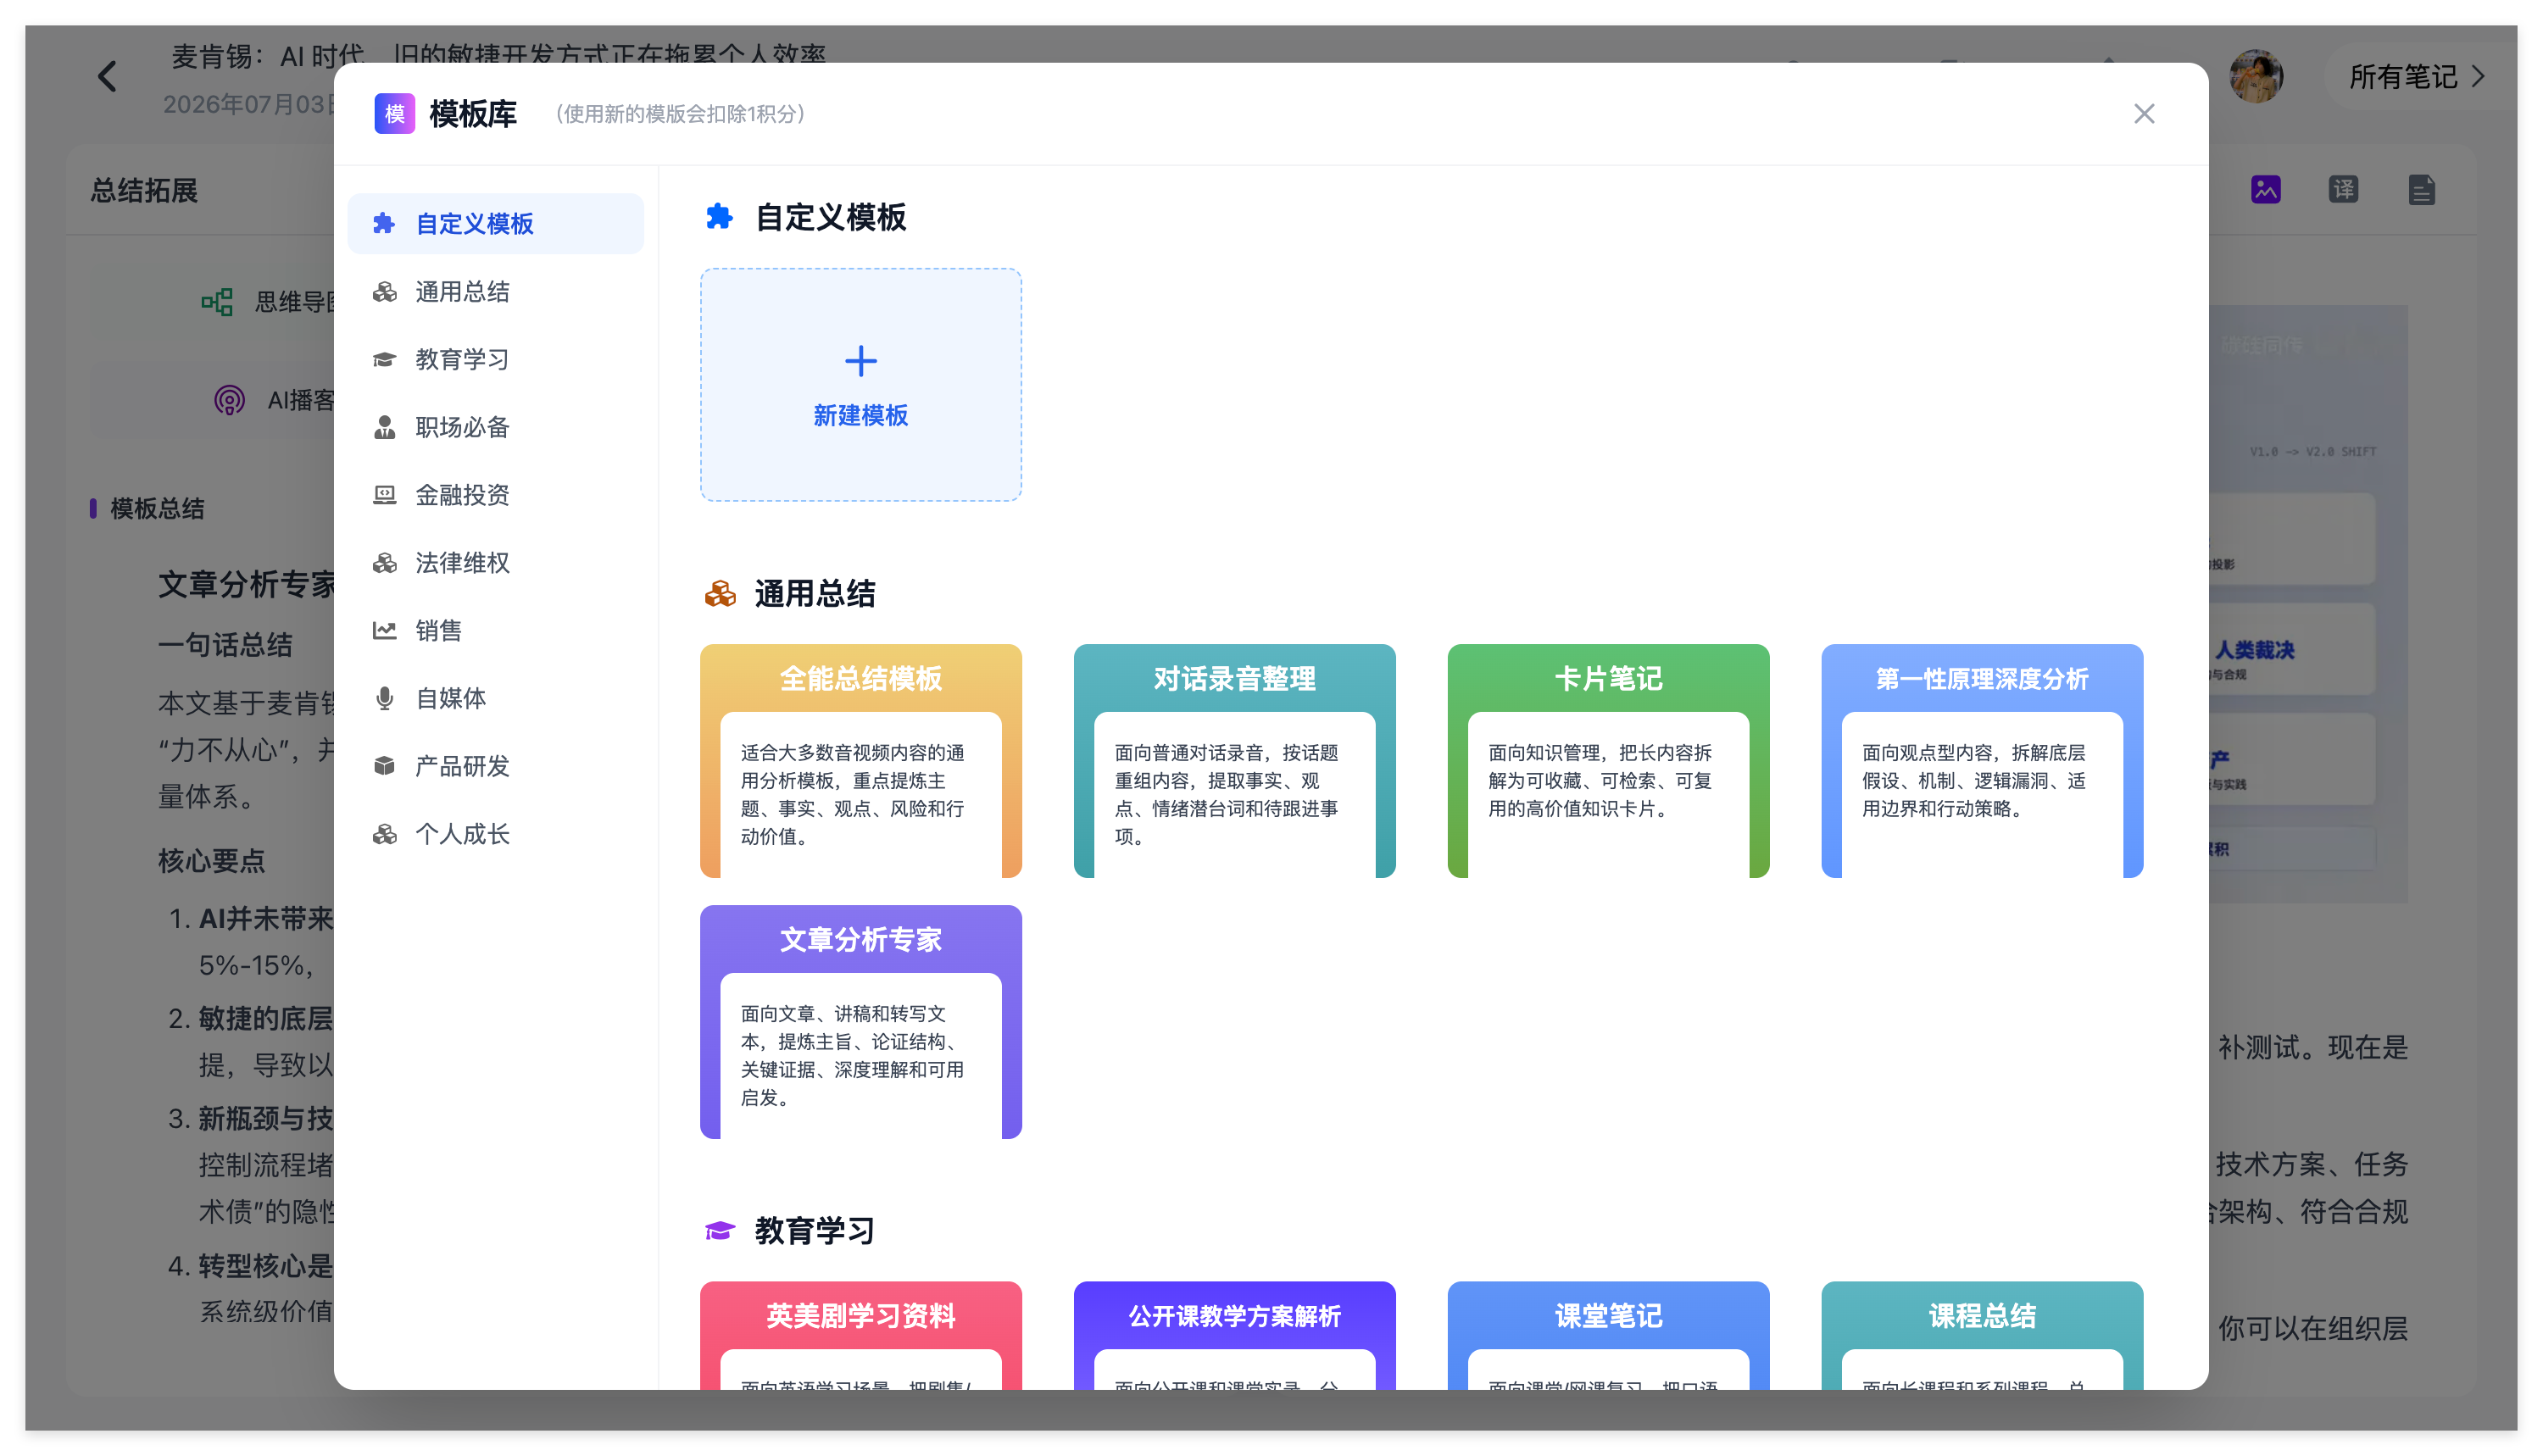
Task: Click the puzzle icon beside 自定义模板 heading
Action: (x=719, y=216)
